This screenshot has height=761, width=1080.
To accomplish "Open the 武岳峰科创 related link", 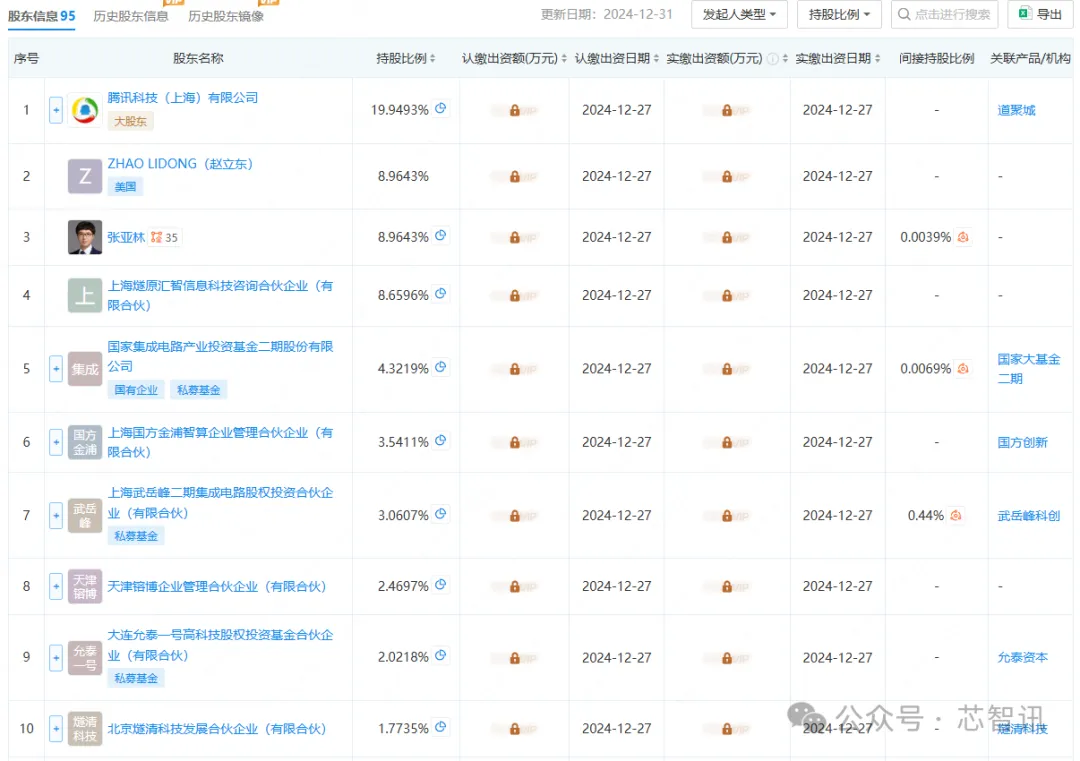I will coord(1028,515).
